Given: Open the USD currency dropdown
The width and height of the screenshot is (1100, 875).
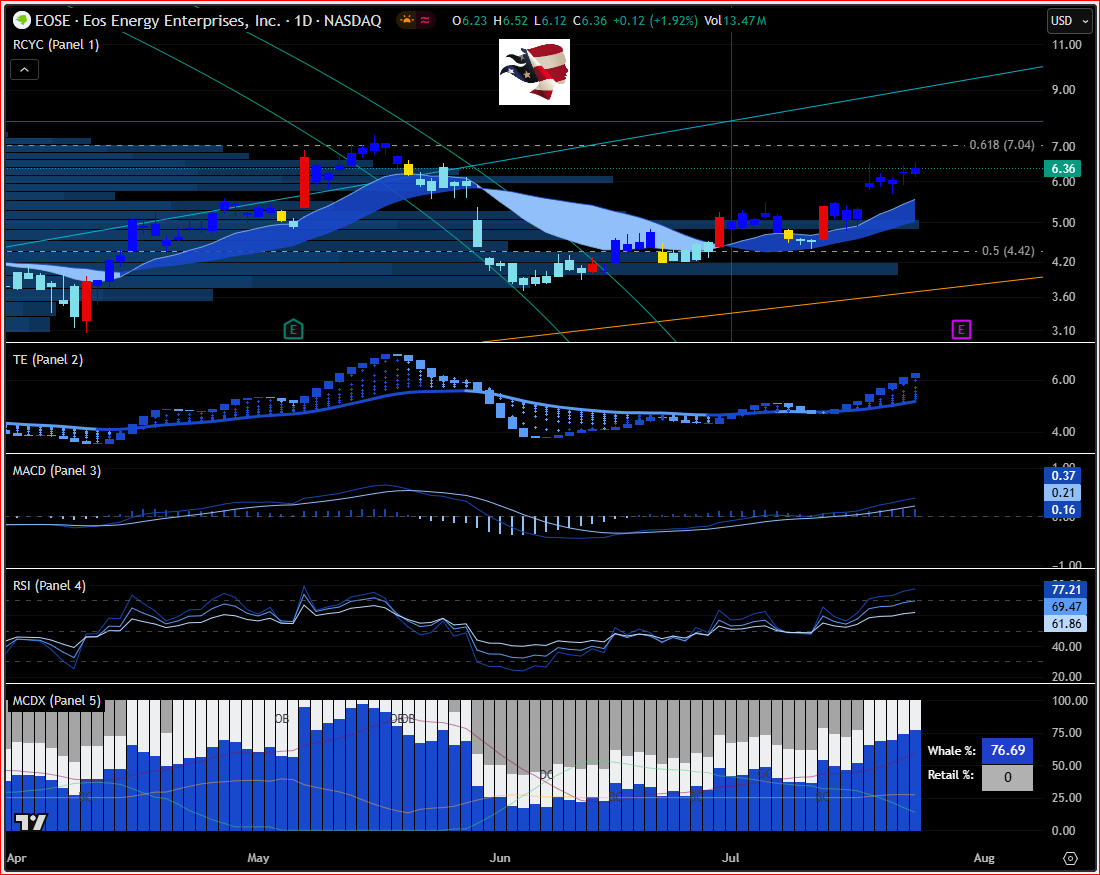Looking at the screenshot, I should tap(1069, 21).
